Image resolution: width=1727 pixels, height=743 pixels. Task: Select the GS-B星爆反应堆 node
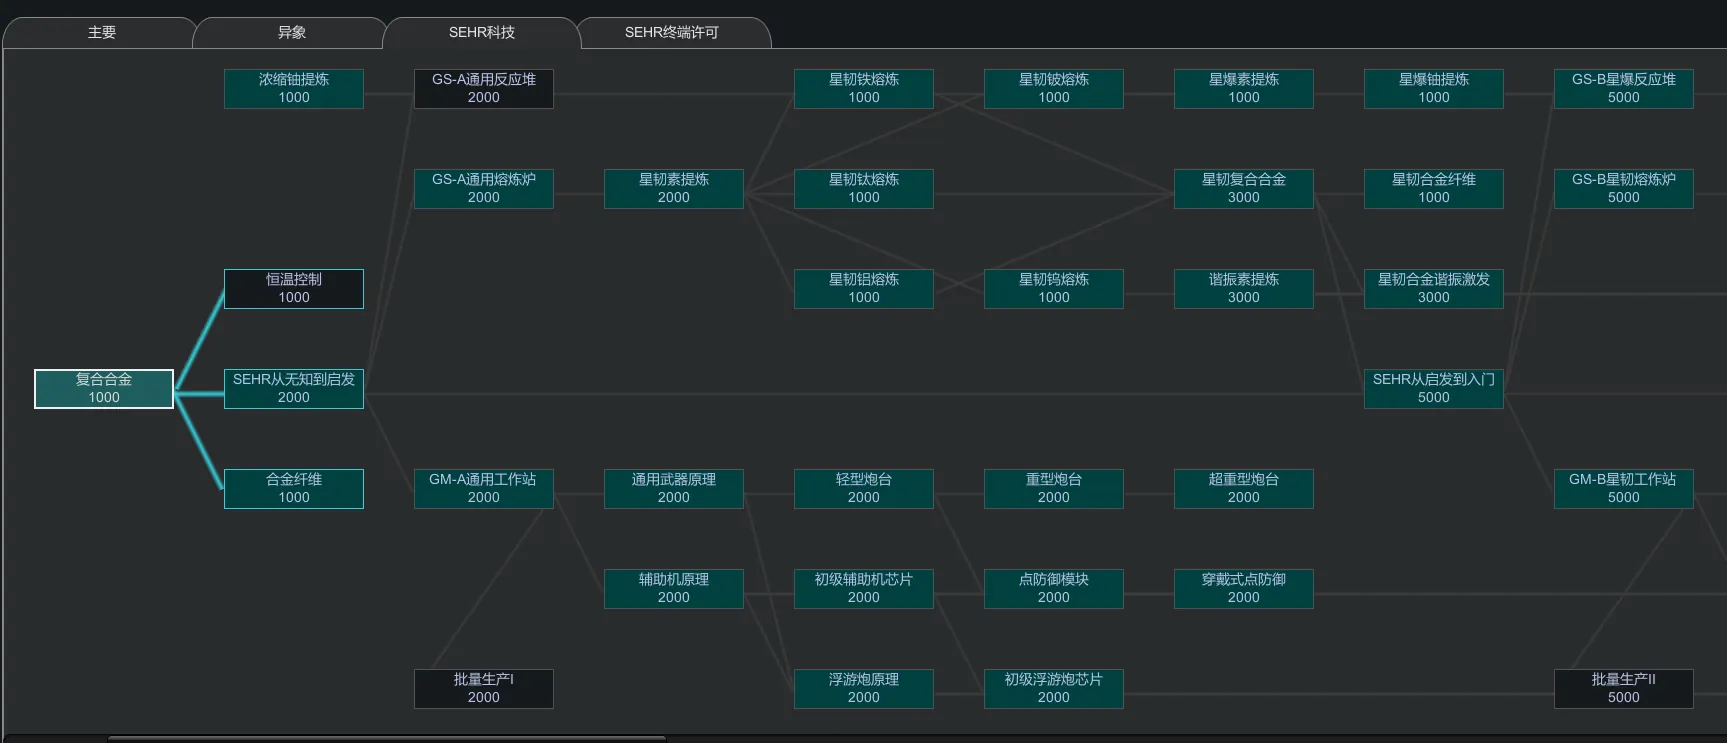(x=1624, y=89)
